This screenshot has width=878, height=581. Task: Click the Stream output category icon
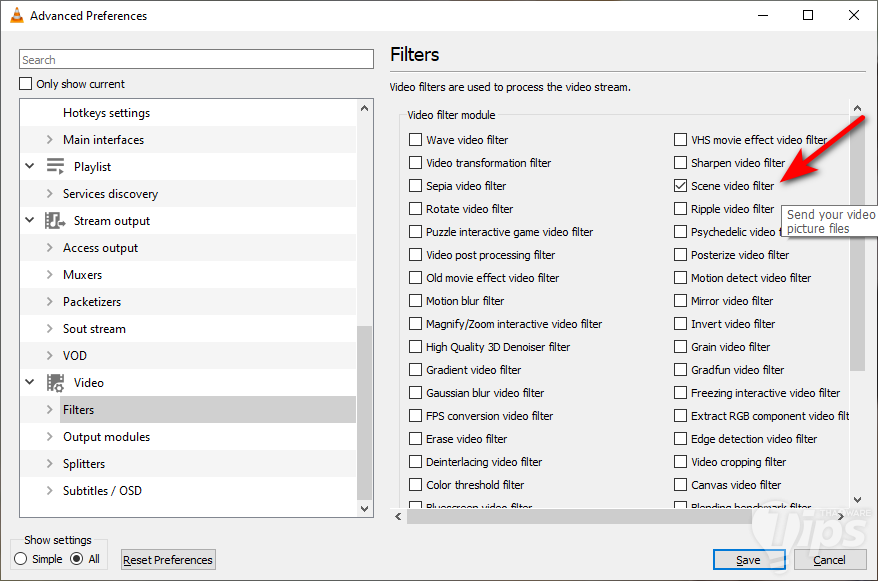(x=55, y=221)
